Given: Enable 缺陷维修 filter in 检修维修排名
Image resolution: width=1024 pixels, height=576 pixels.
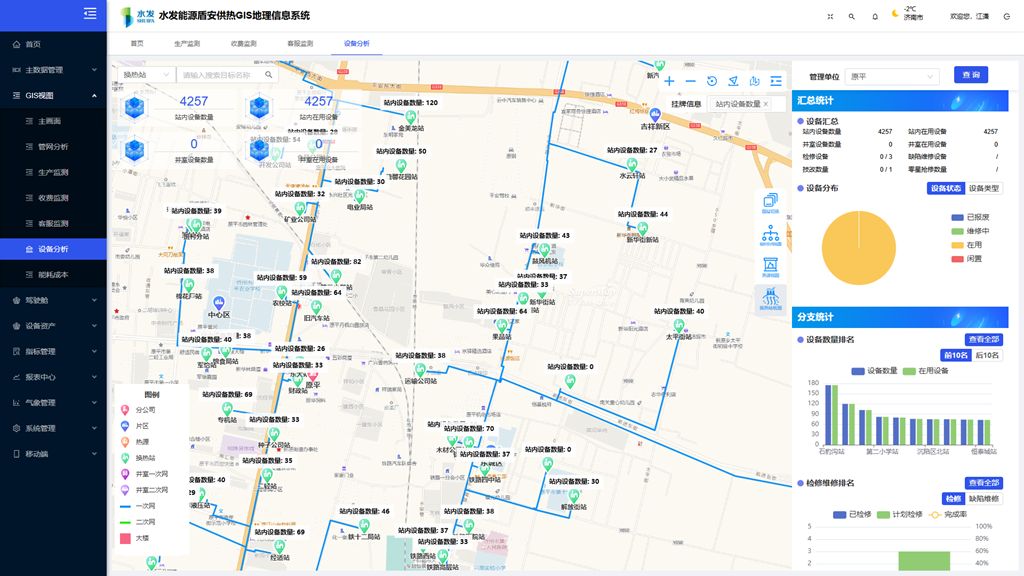Looking at the screenshot, I should (984, 498).
